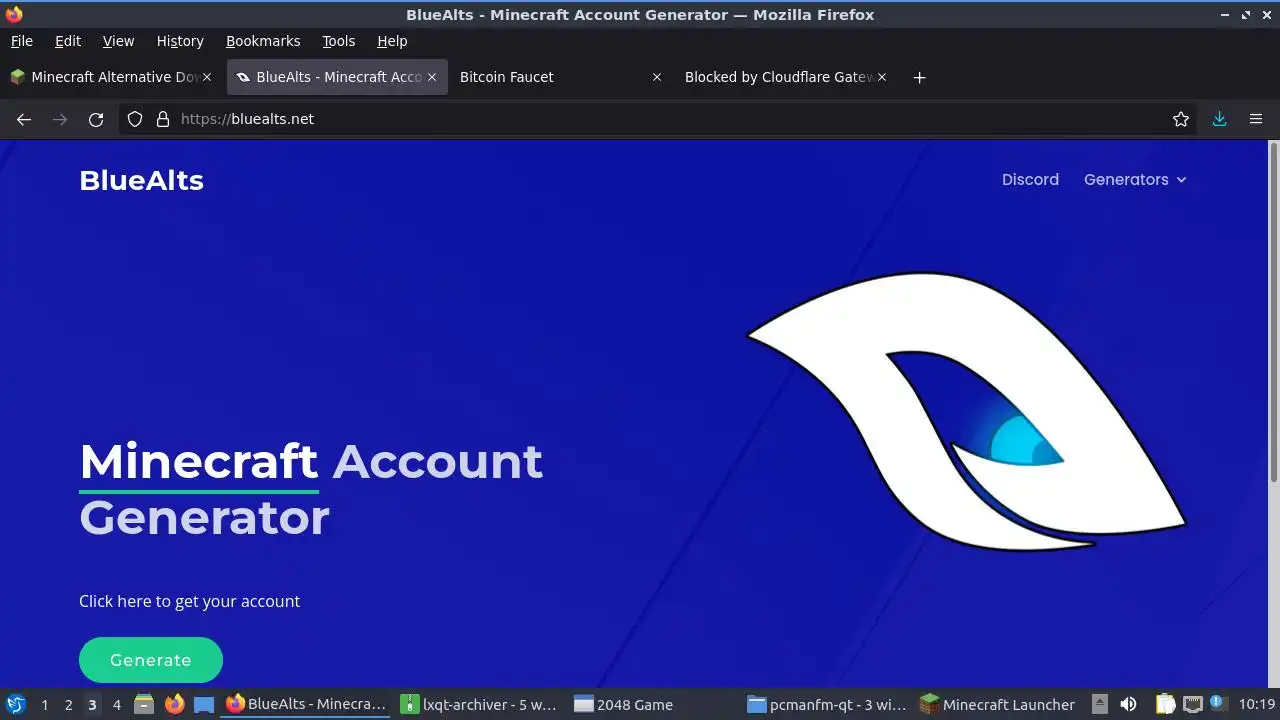Close the Minecraft Alternative Download tab

click(x=207, y=77)
